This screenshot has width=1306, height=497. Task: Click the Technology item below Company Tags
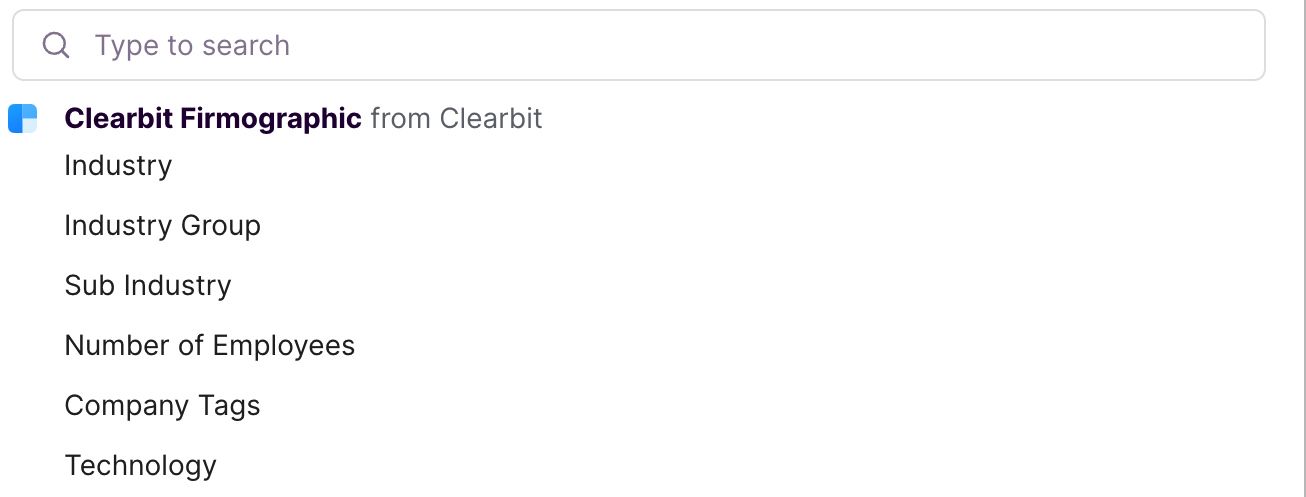pos(140,466)
